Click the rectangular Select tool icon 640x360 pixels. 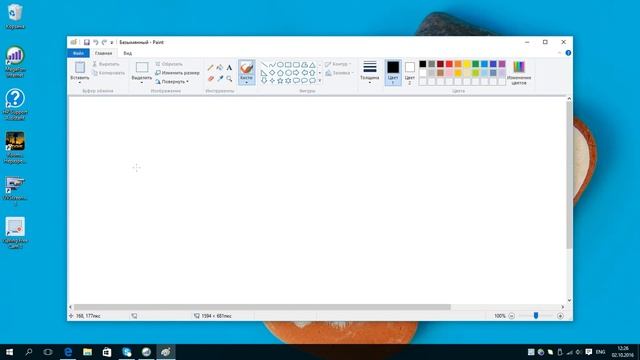(142, 67)
